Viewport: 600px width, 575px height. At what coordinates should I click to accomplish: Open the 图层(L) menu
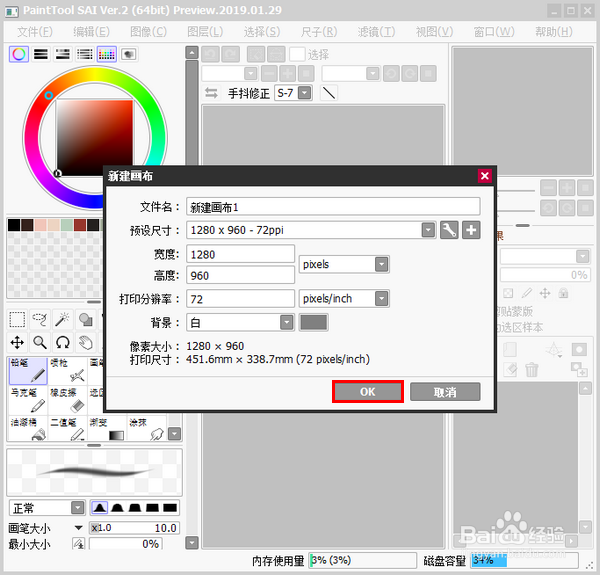coord(205,32)
